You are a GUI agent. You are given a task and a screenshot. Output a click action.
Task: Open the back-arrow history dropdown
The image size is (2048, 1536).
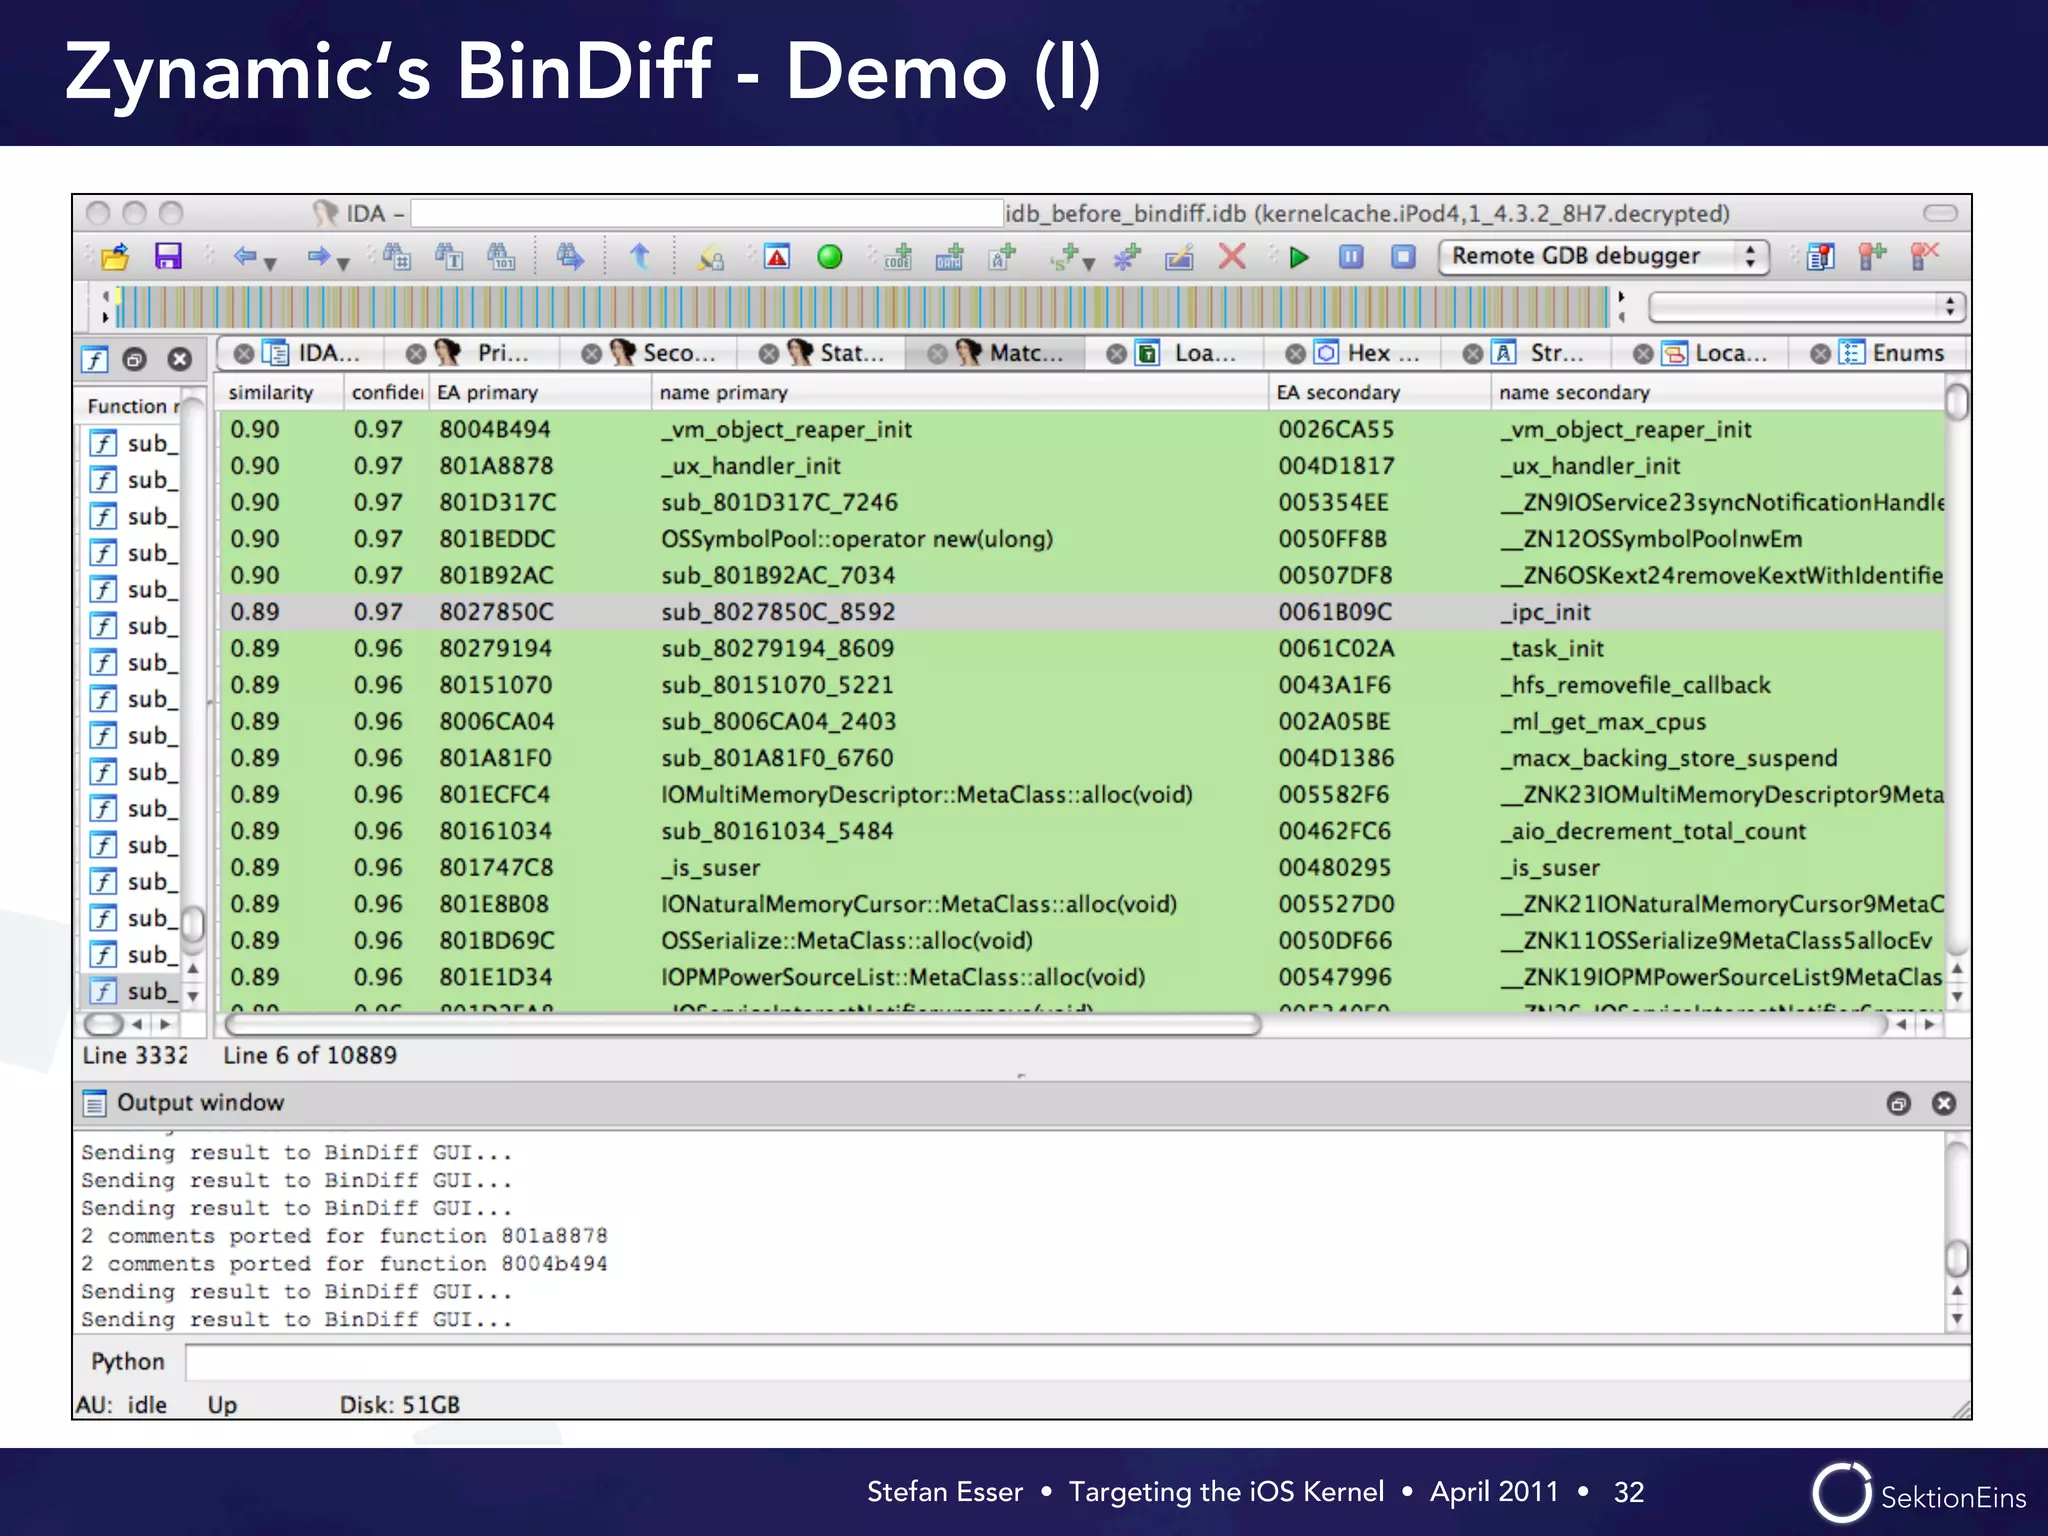tap(270, 263)
